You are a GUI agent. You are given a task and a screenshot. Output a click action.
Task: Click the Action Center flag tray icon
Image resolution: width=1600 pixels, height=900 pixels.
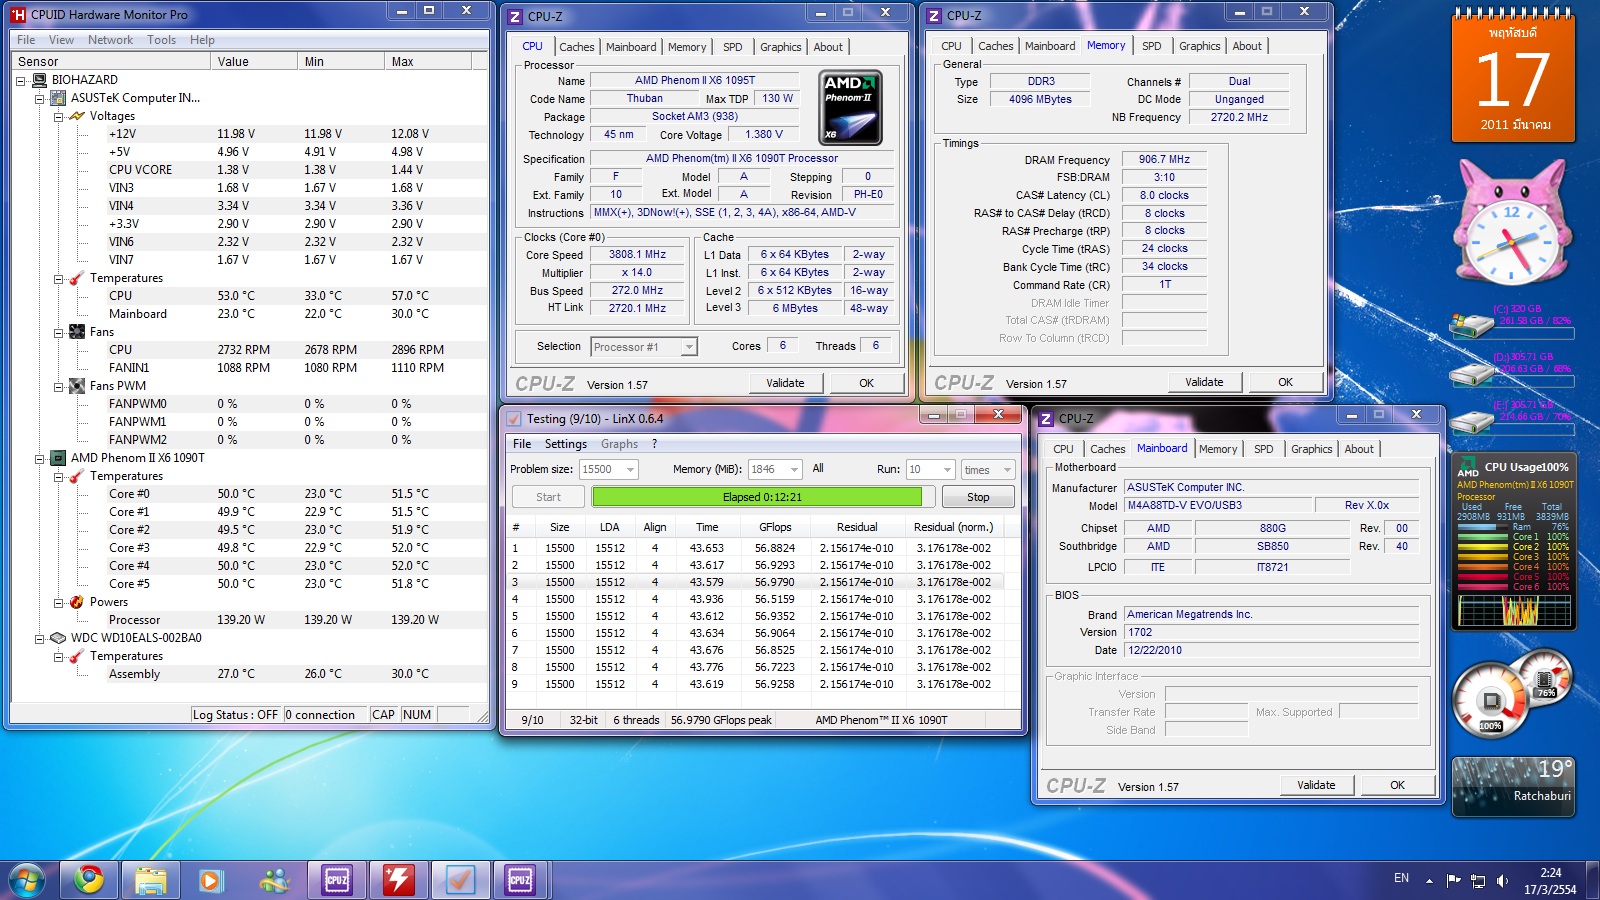tap(1454, 881)
